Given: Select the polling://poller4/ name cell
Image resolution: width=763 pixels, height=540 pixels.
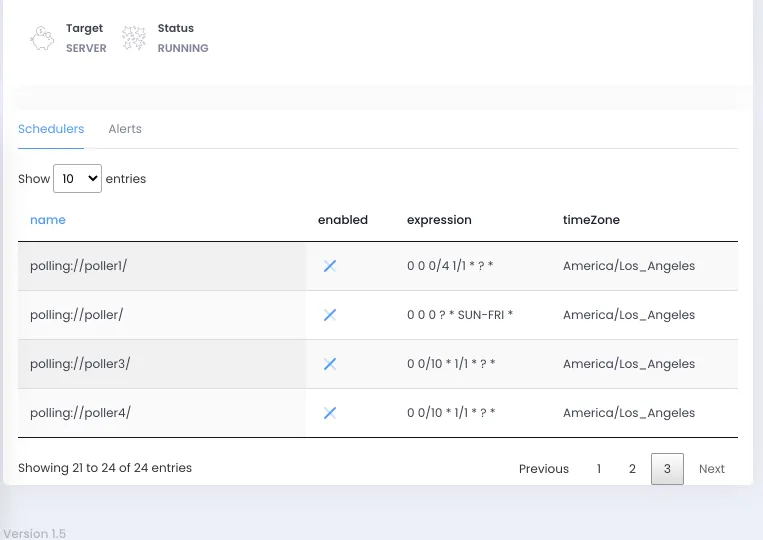Looking at the screenshot, I should [162, 413].
